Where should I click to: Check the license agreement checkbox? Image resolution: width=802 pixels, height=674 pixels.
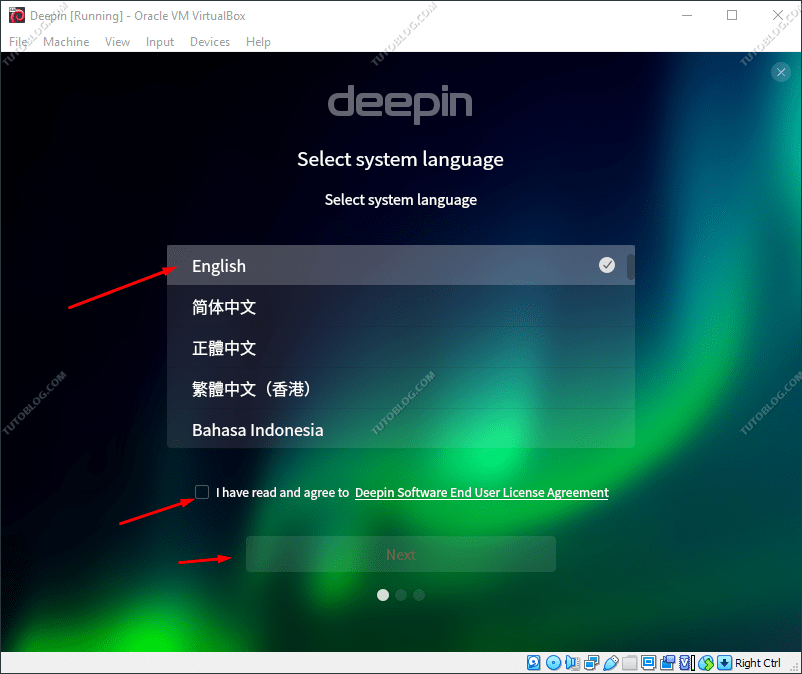(x=202, y=492)
